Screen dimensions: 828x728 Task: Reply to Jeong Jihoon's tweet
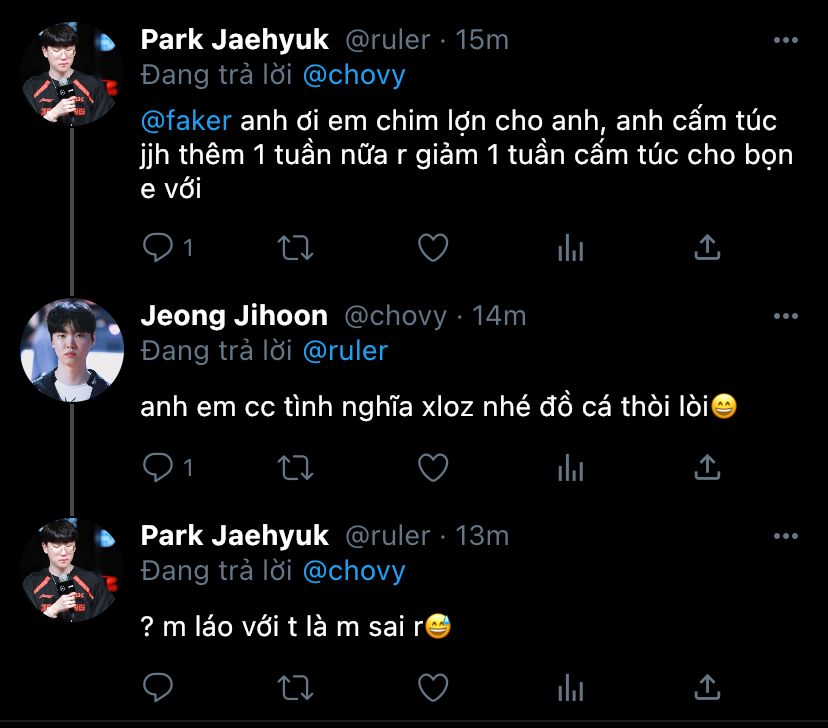[159, 467]
